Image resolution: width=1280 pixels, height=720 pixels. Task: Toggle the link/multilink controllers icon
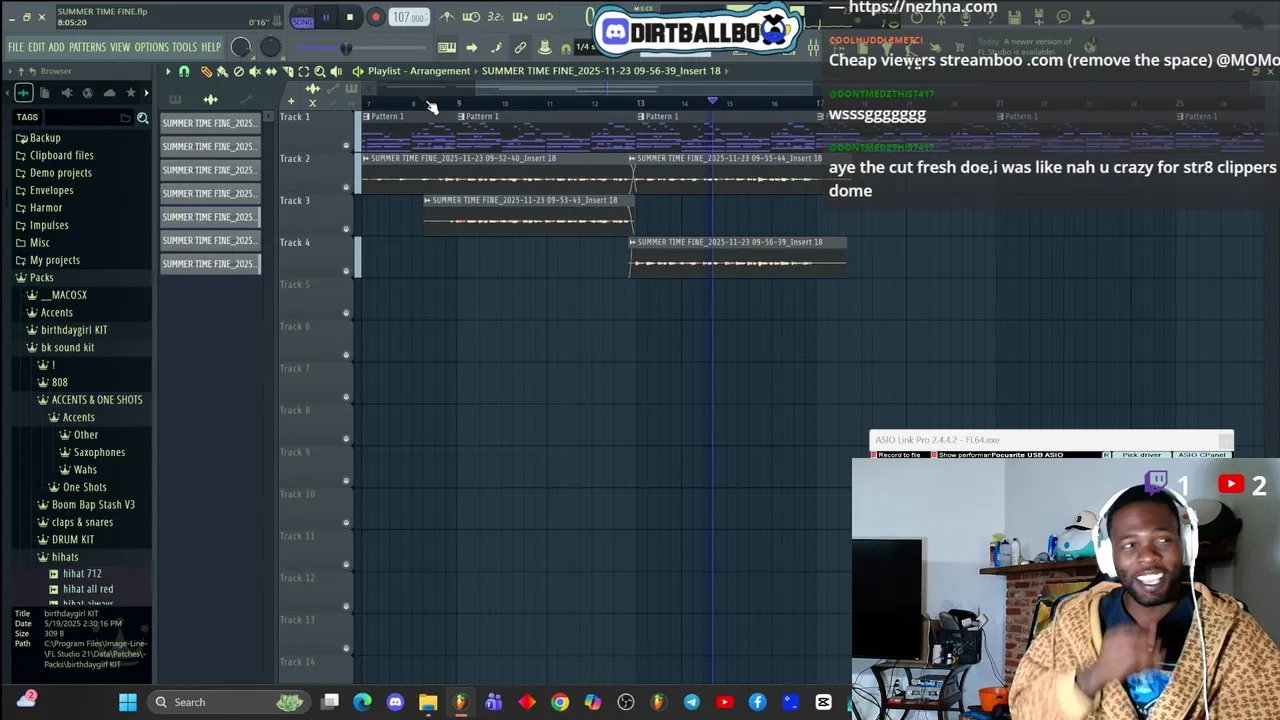(x=520, y=47)
